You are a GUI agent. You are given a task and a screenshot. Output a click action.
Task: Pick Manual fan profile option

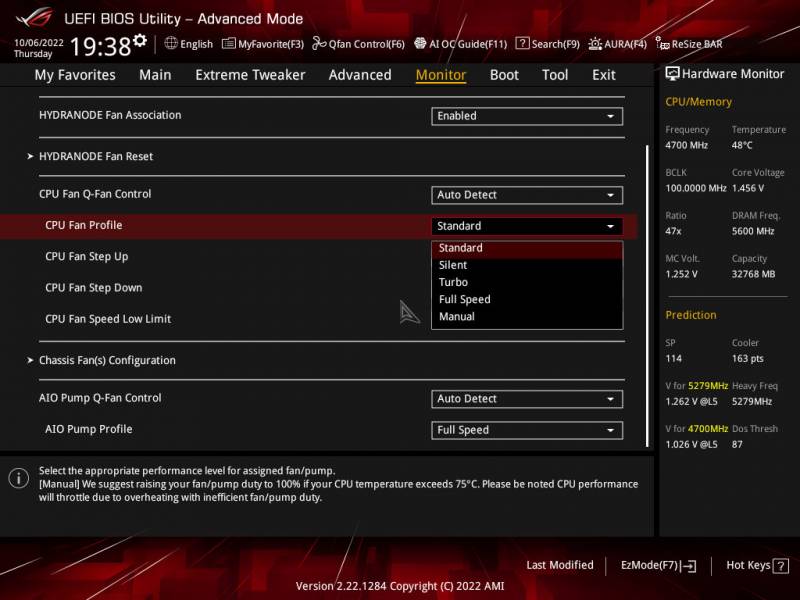pyautogui.click(x=527, y=317)
